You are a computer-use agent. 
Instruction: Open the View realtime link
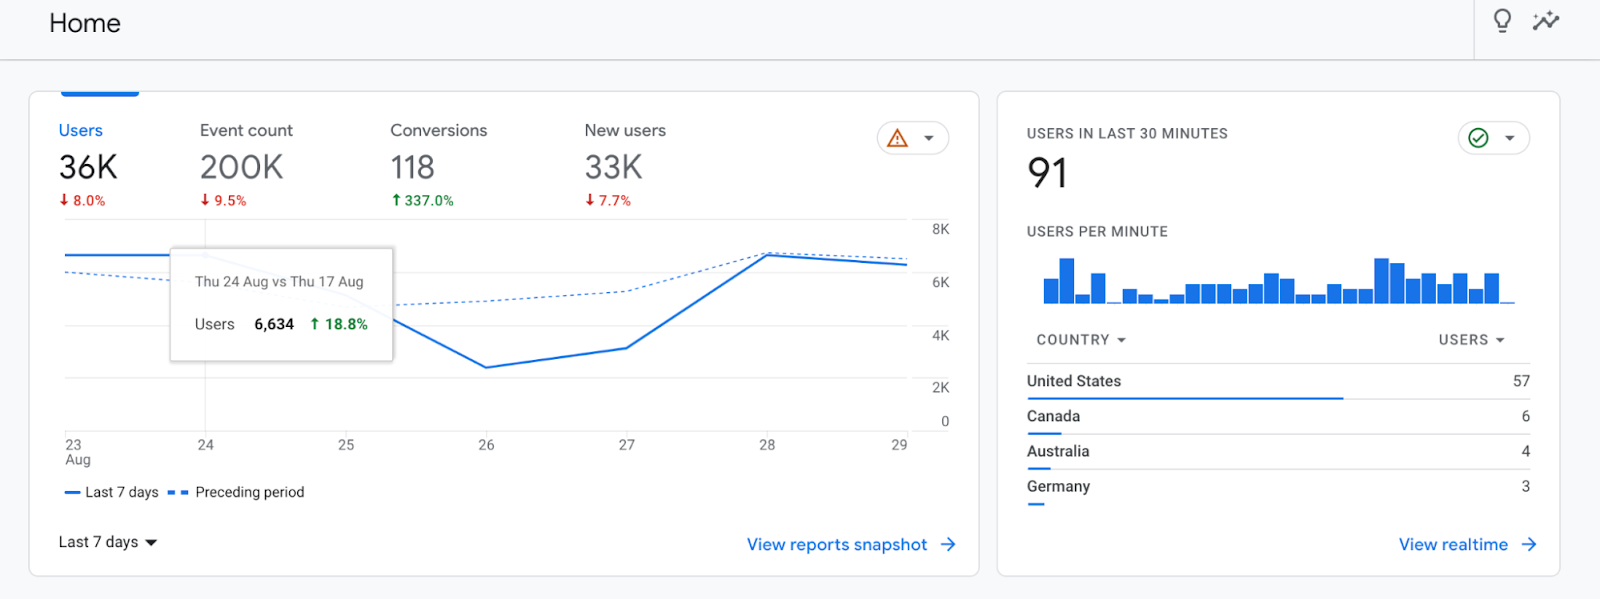[1453, 544]
